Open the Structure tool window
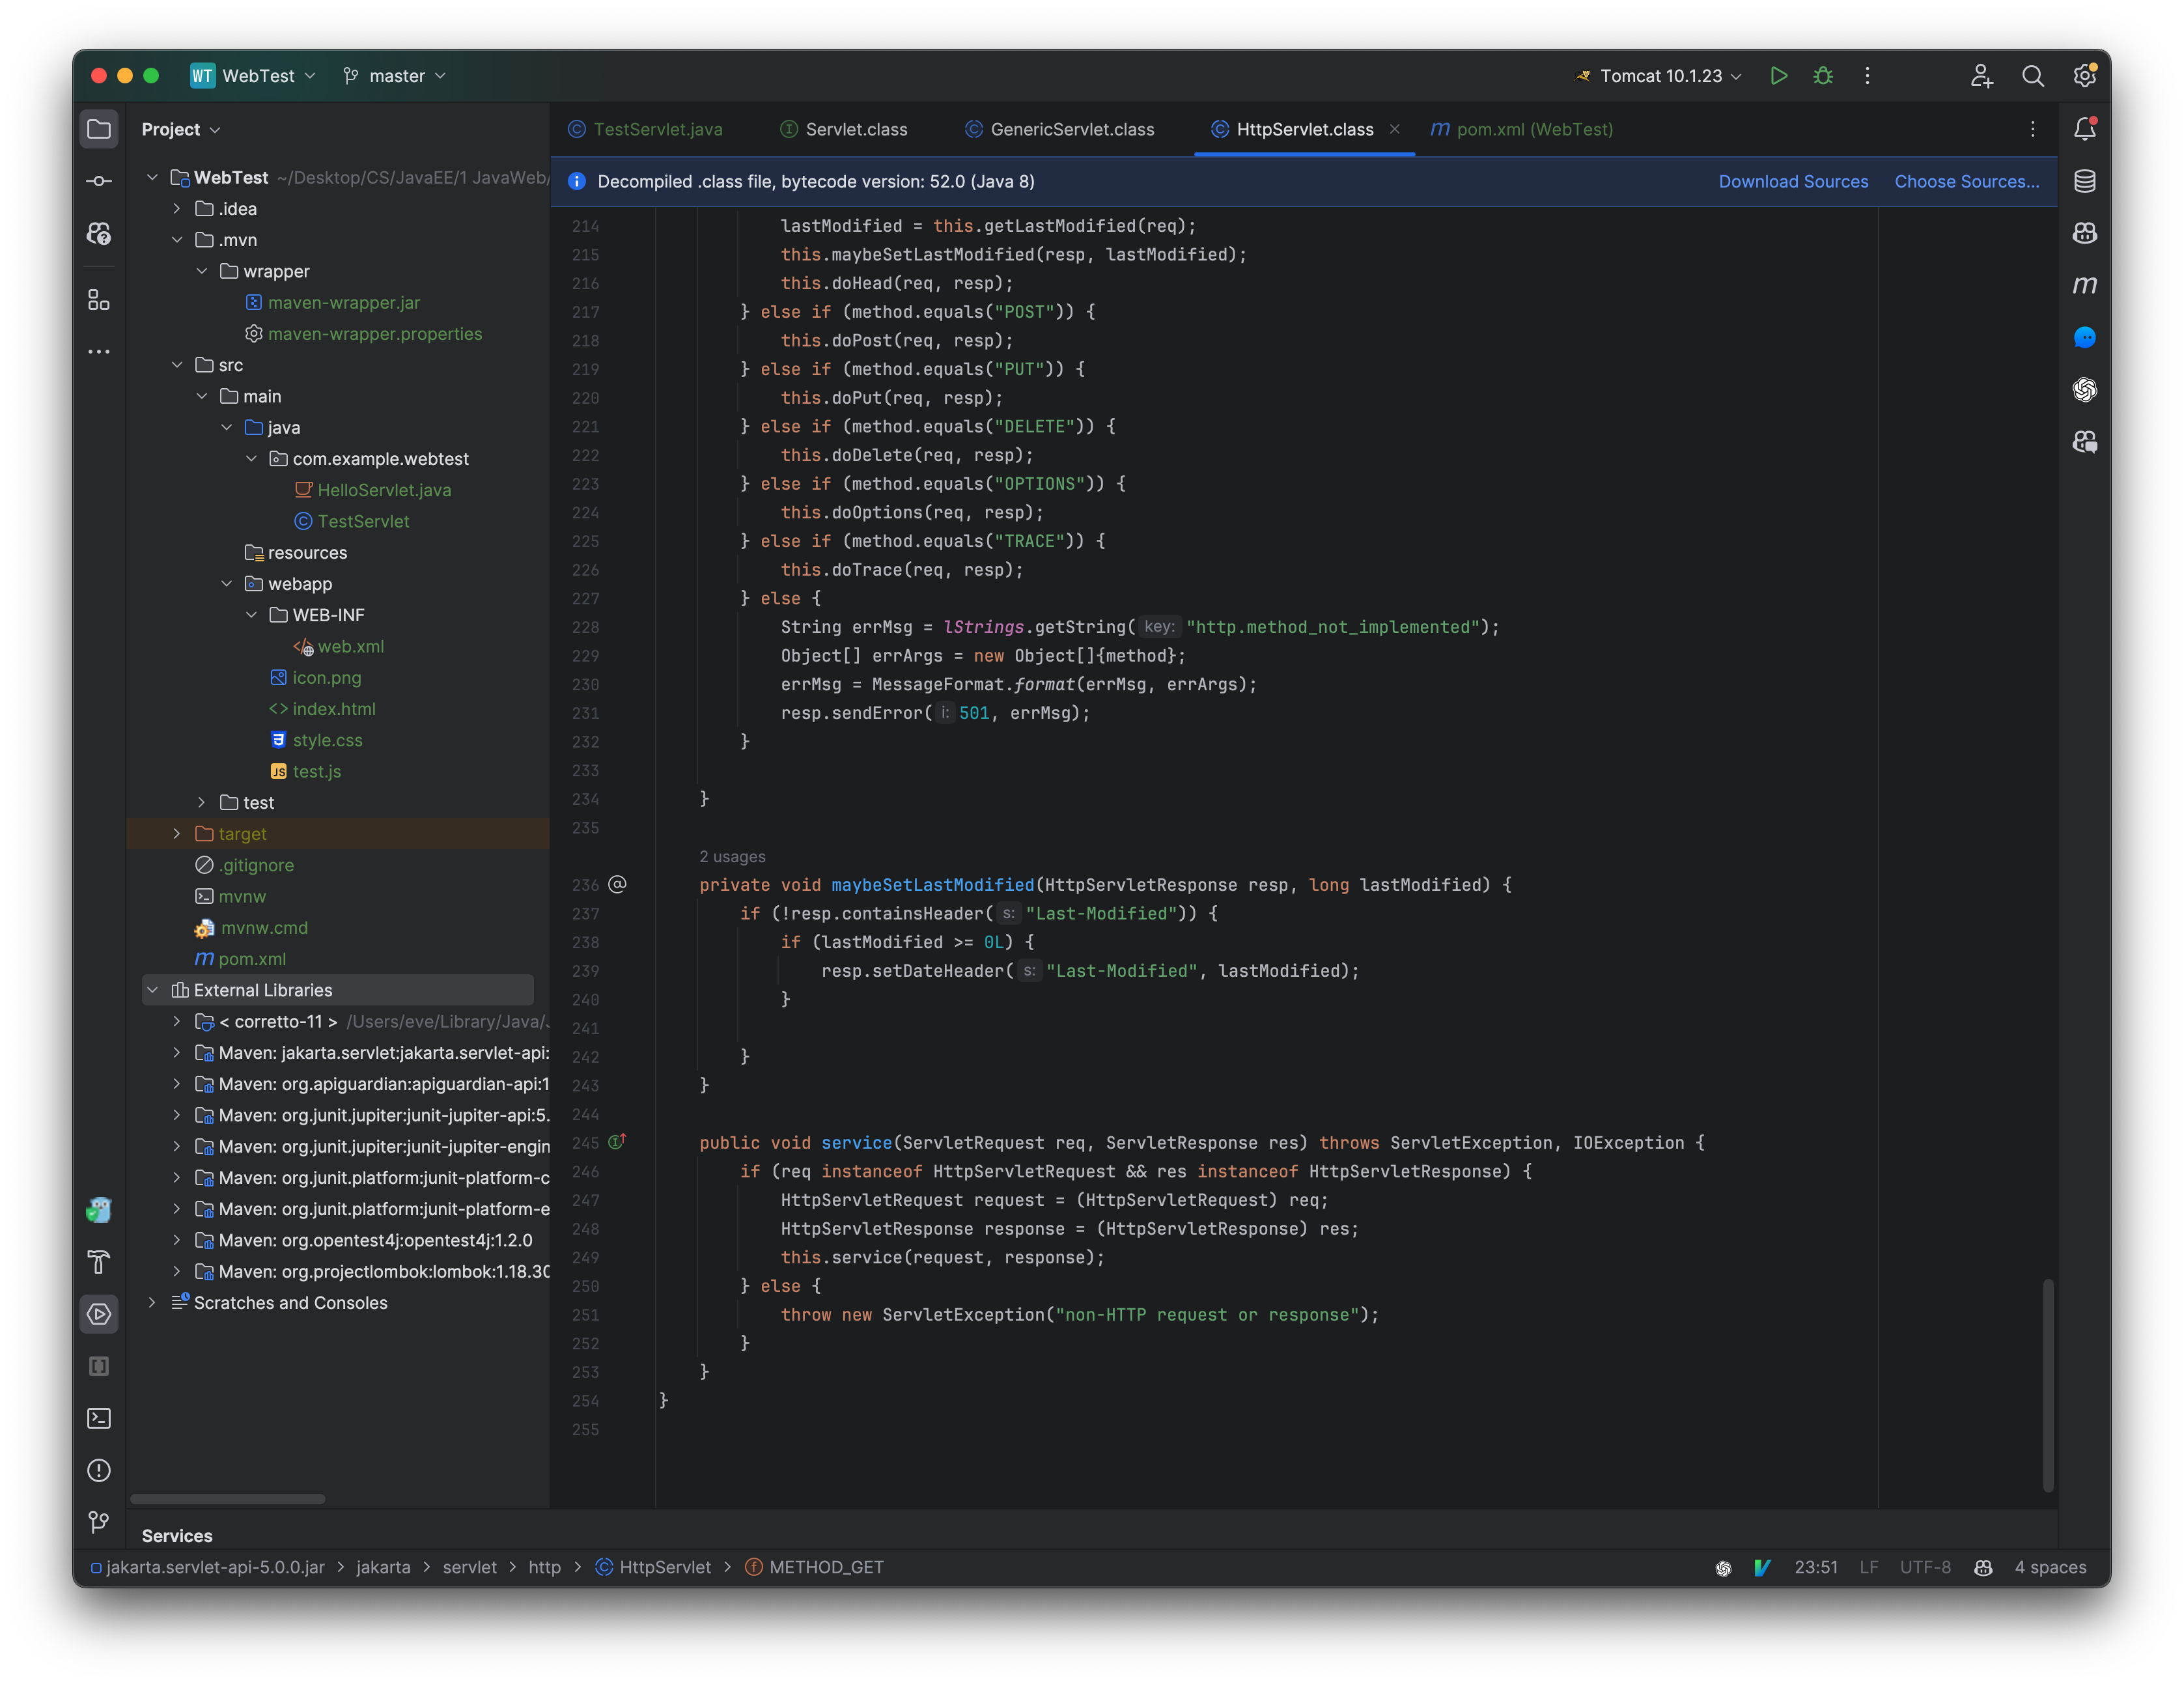The height and width of the screenshot is (1684, 2184). pos(99,300)
